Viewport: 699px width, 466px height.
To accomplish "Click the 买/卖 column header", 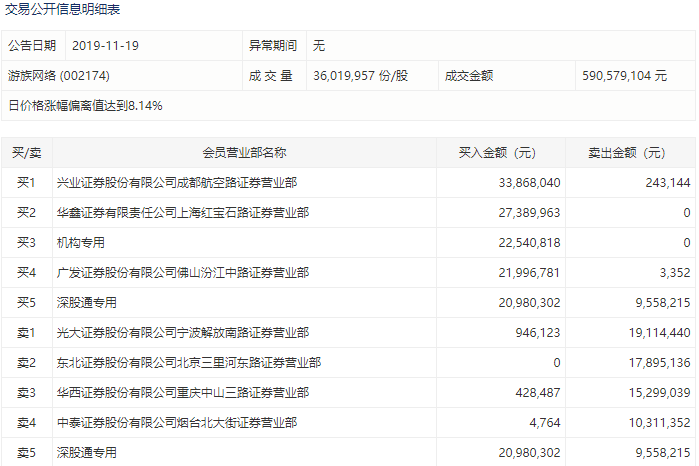I will pos(27,153).
